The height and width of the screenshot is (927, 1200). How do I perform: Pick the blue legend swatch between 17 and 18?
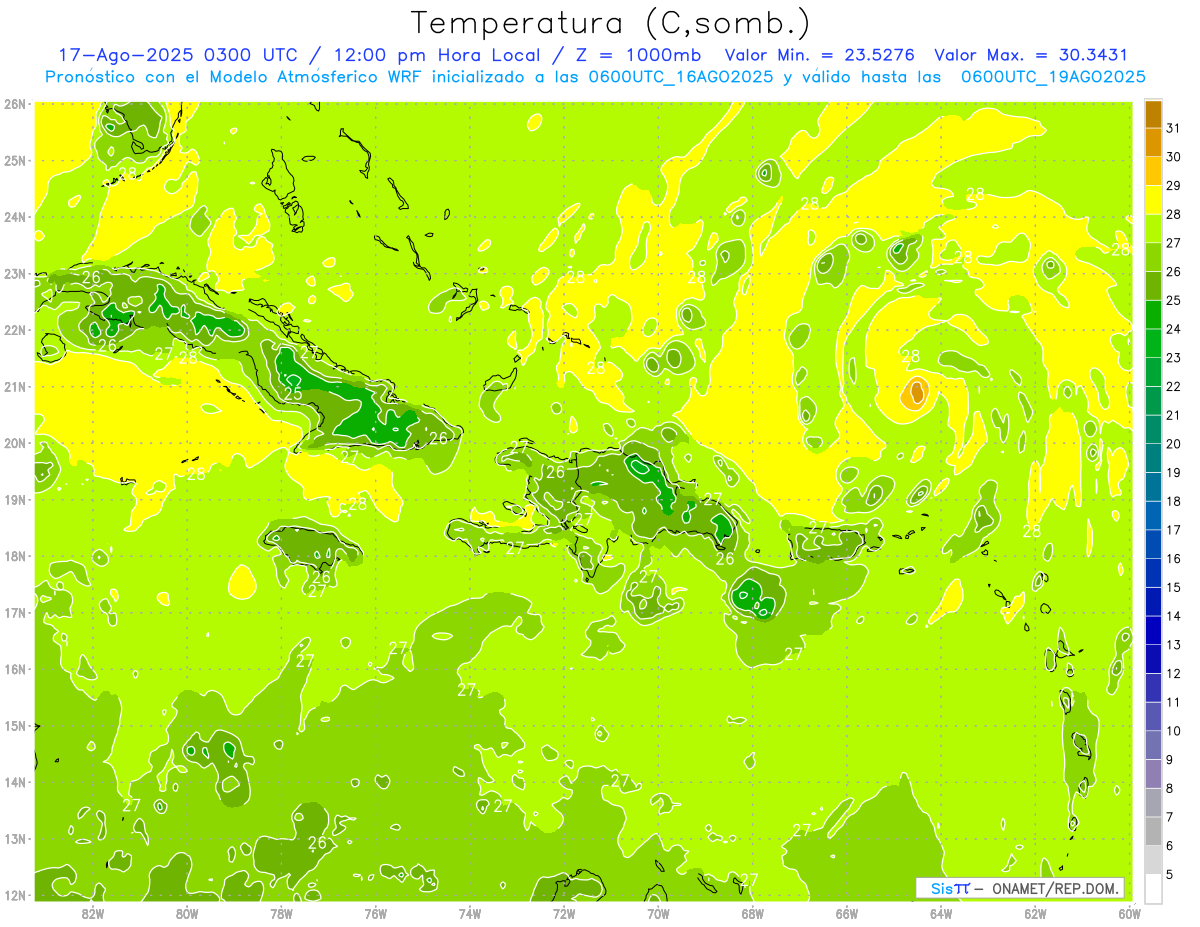(1153, 517)
